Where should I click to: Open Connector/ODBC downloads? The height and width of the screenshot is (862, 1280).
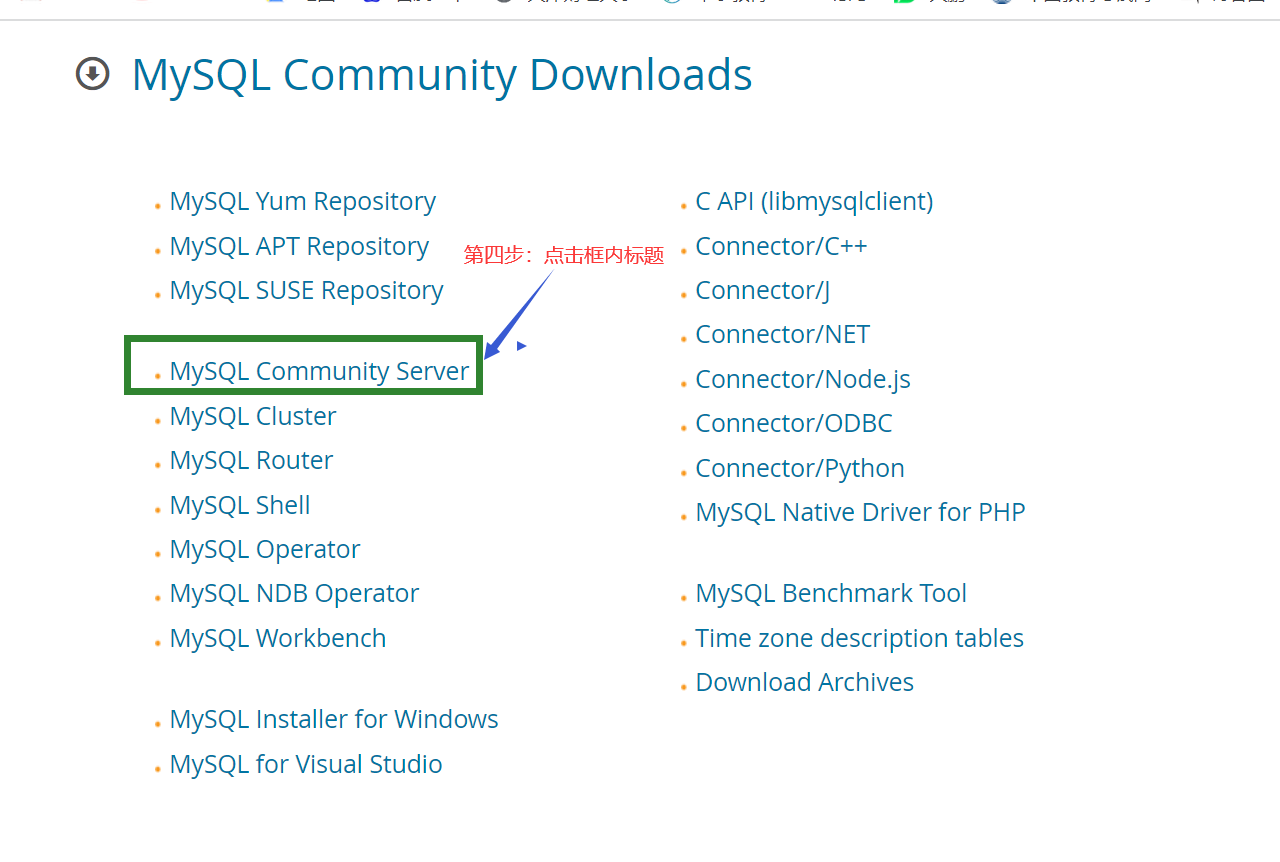pyautogui.click(x=794, y=423)
